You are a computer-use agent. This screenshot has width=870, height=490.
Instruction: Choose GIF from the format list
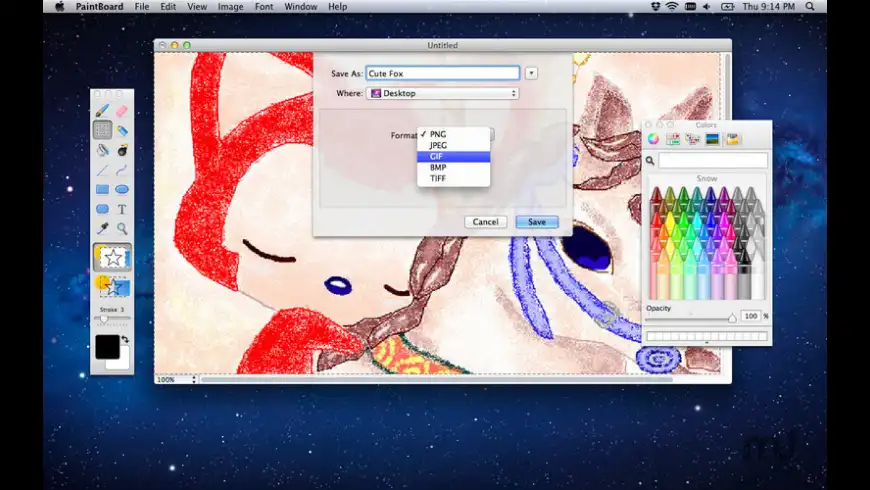click(x=453, y=156)
